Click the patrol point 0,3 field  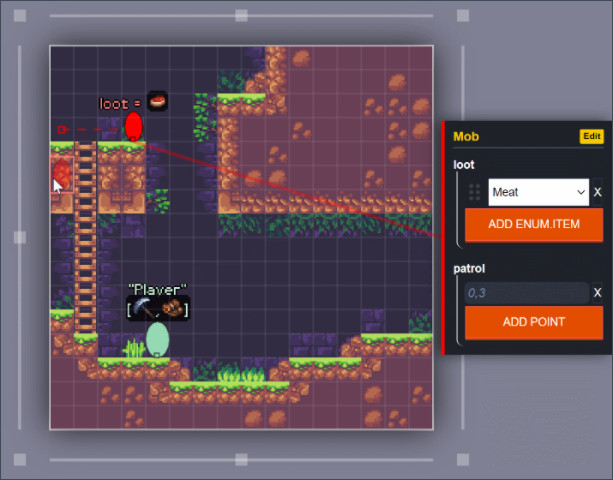point(527,293)
